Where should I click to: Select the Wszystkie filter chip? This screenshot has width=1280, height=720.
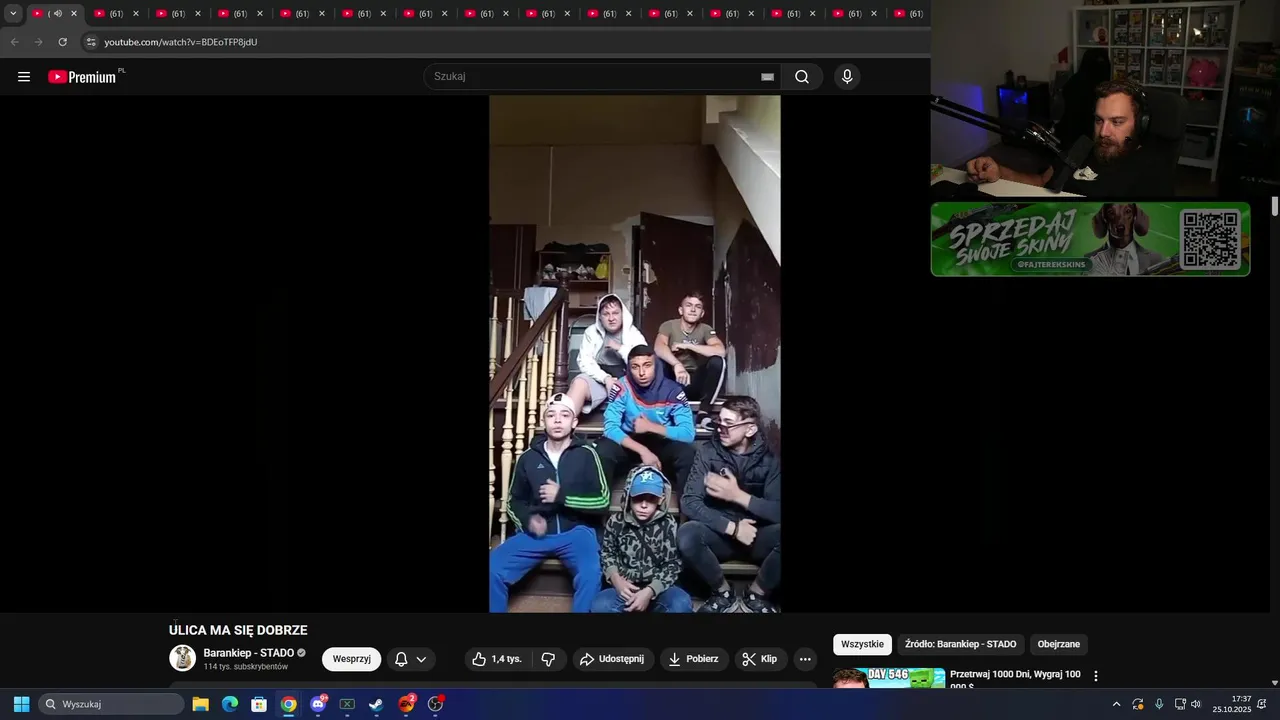pos(862,644)
